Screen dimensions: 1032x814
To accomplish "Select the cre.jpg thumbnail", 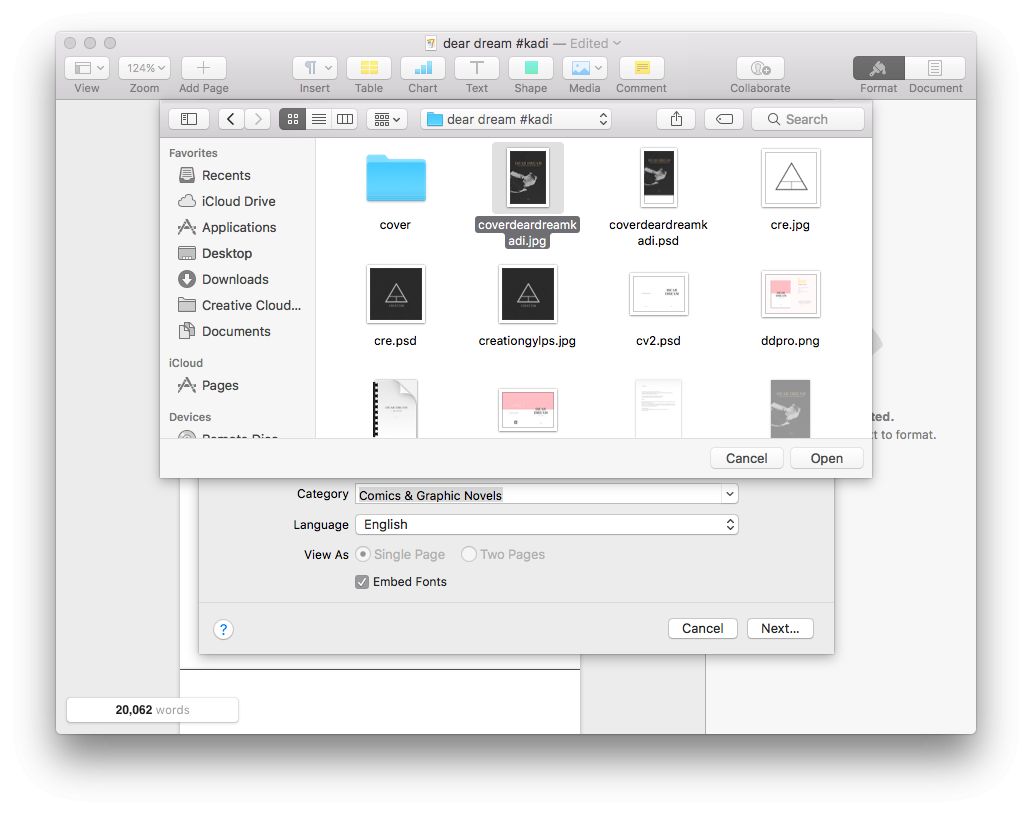I will pyautogui.click(x=790, y=179).
